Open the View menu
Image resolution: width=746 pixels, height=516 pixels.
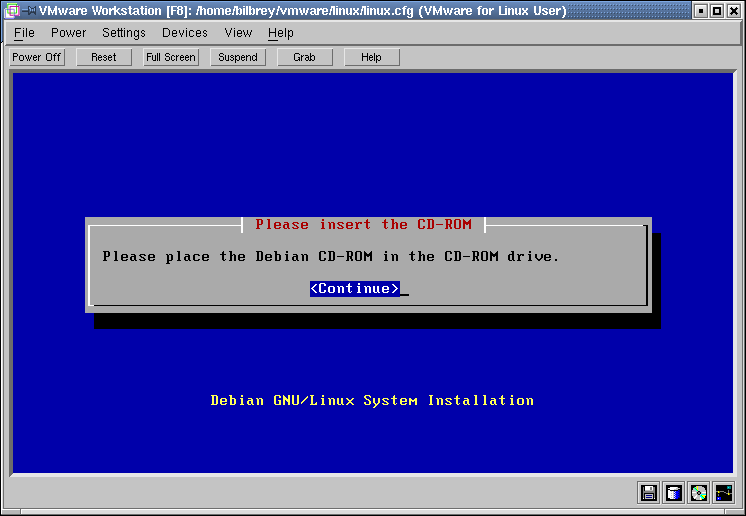click(238, 33)
